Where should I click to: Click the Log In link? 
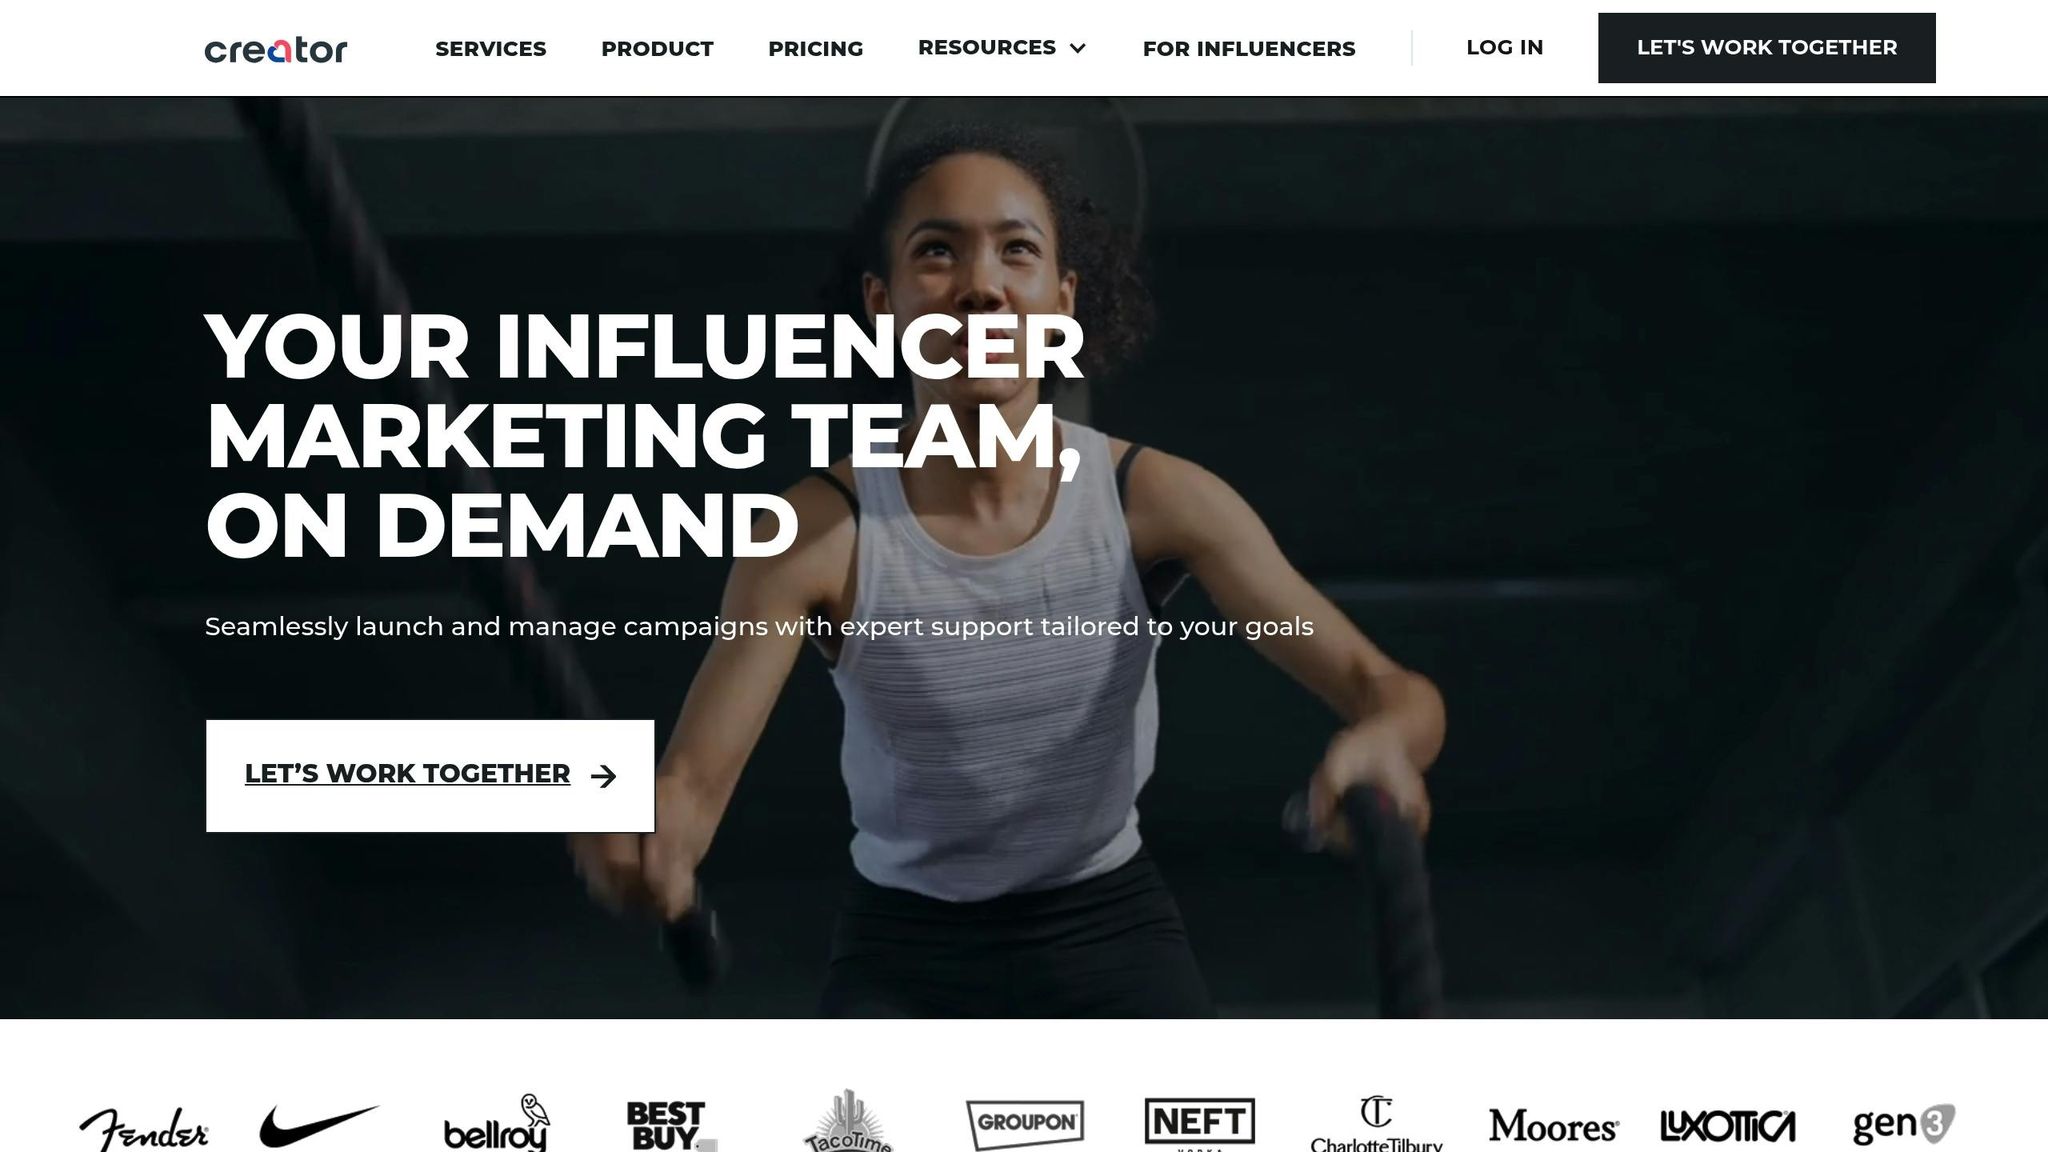pos(1504,47)
